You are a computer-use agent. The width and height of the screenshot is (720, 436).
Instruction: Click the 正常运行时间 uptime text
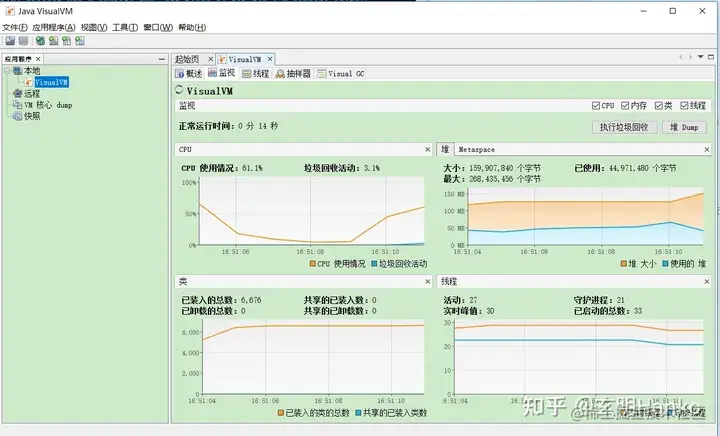coord(228,126)
